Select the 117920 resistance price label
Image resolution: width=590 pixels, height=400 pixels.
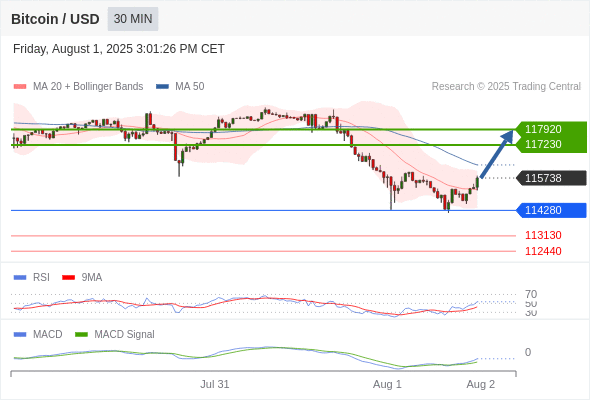[543, 129]
